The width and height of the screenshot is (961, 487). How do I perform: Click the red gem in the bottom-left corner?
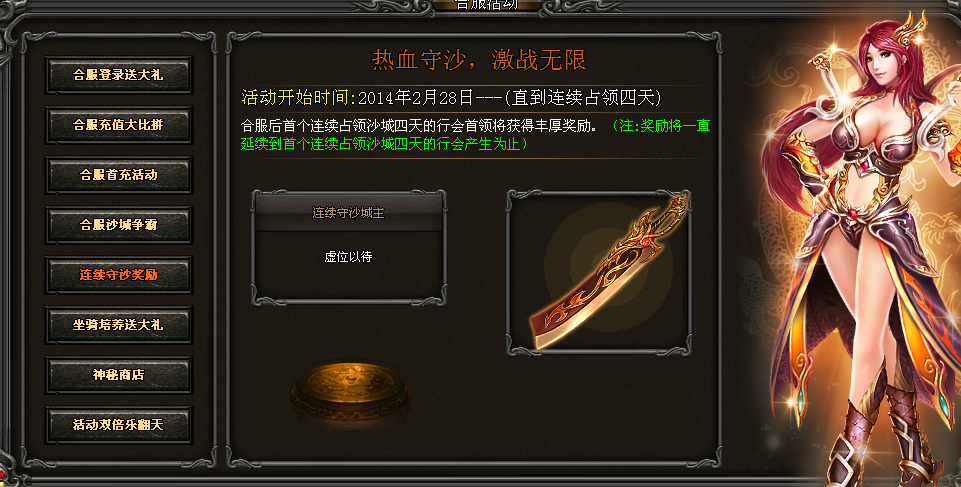[x=3, y=473]
